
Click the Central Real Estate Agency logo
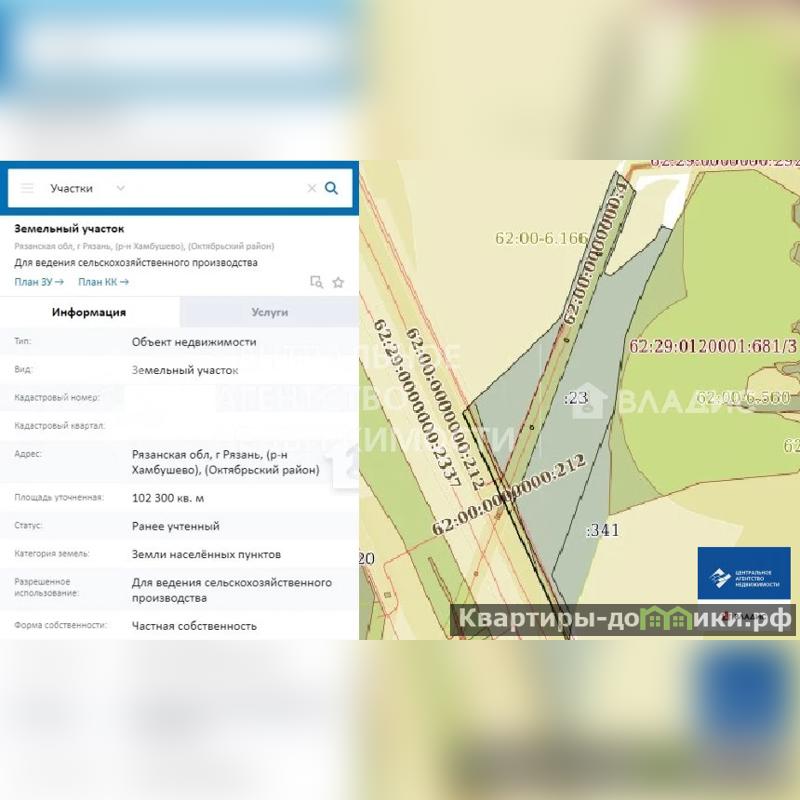744,573
